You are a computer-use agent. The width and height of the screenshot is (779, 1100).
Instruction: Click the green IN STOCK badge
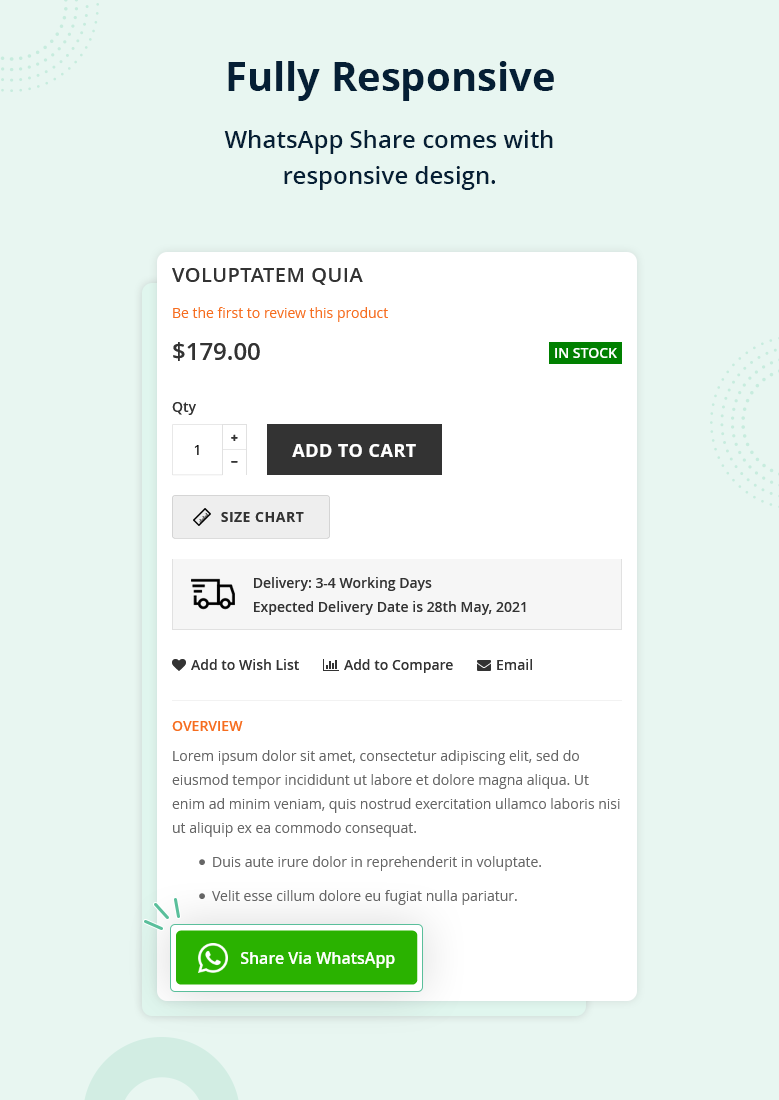pyautogui.click(x=585, y=352)
